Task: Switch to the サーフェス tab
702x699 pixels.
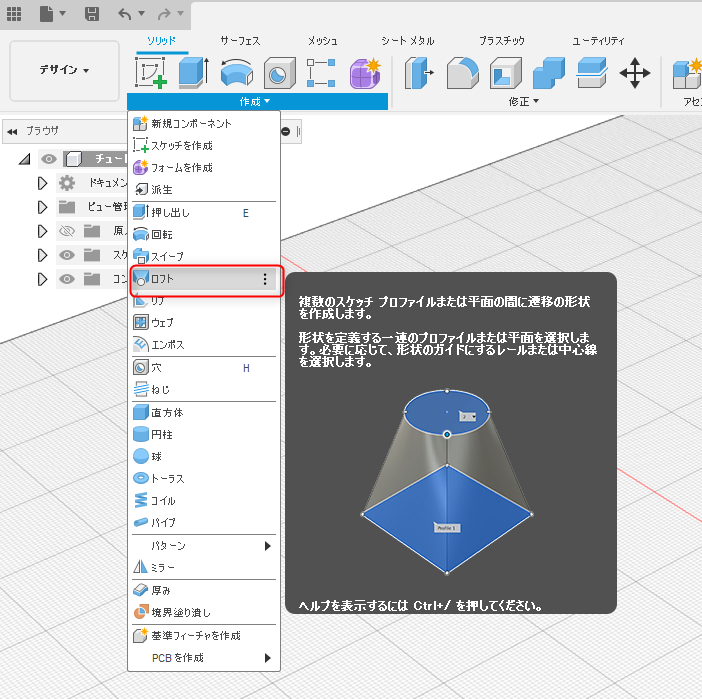Action: (x=240, y=41)
